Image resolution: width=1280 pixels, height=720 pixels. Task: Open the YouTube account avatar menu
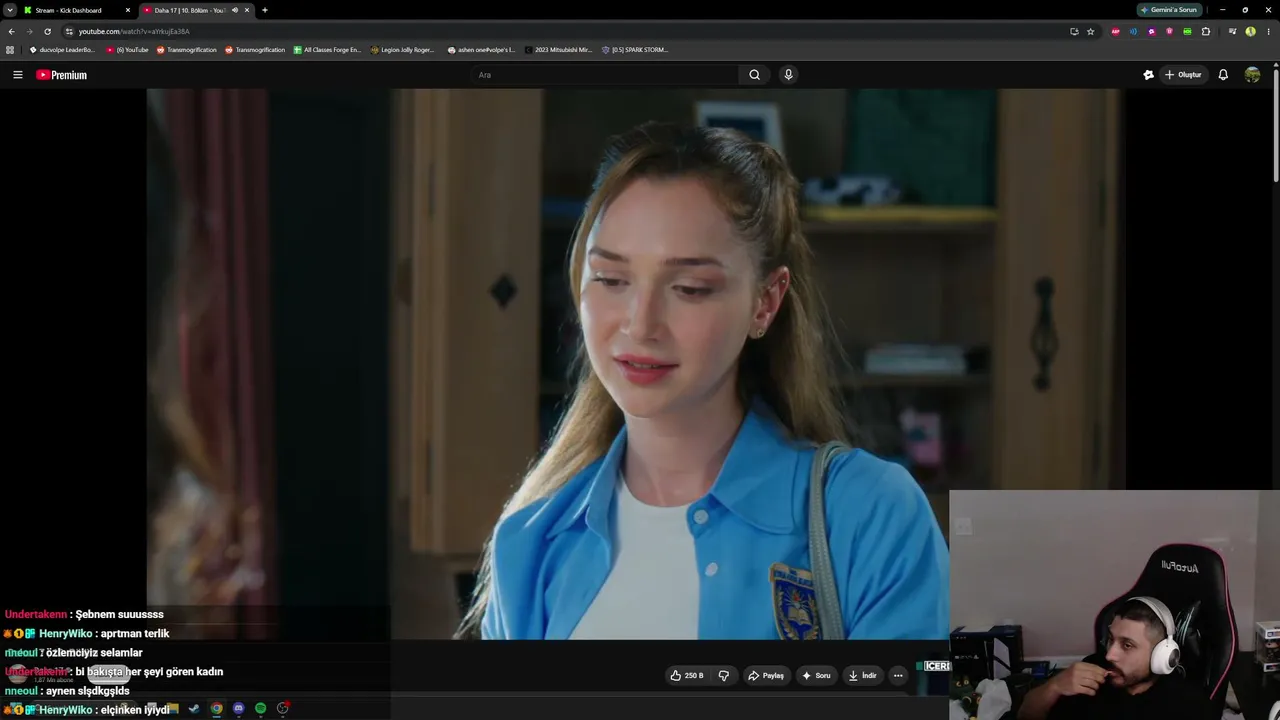[1252, 75]
